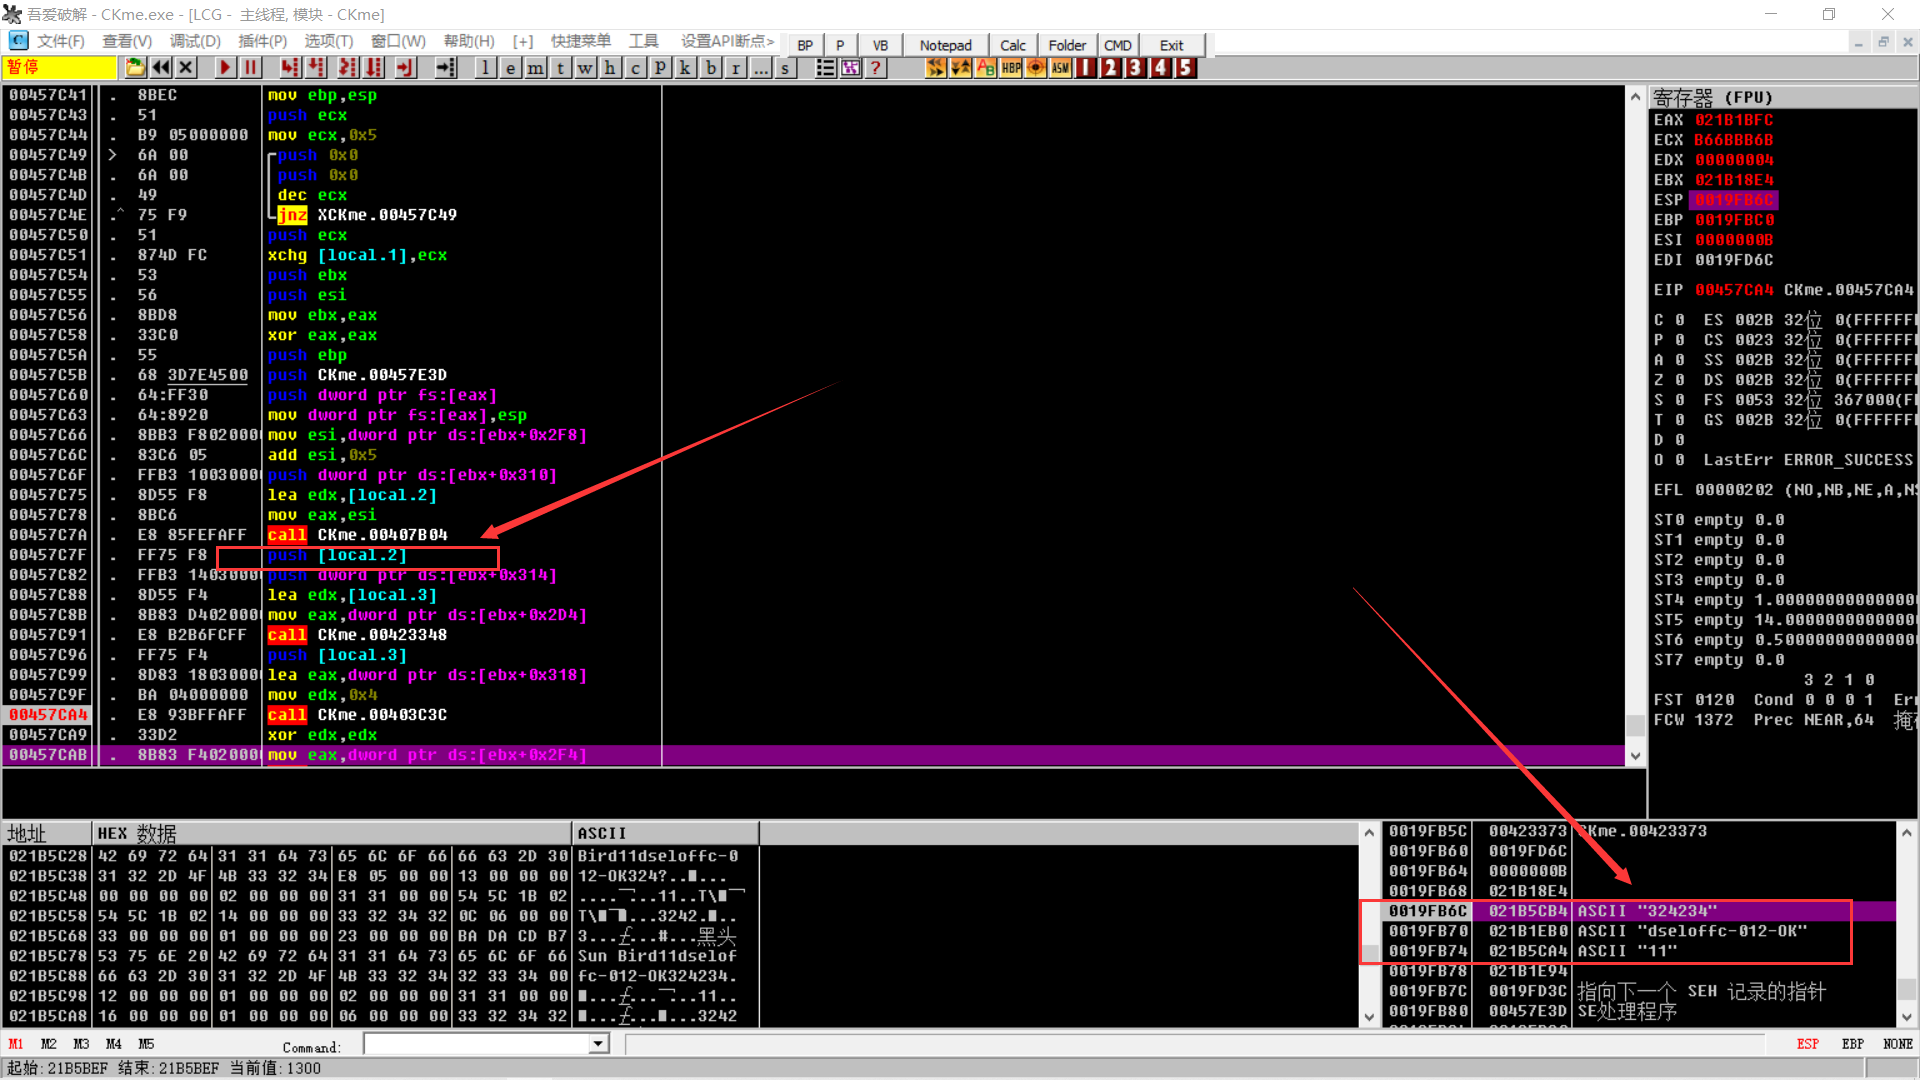The image size is (1920, 1080).
Task: Click the CMD command icon
Action: click(x=1118, y=44)
